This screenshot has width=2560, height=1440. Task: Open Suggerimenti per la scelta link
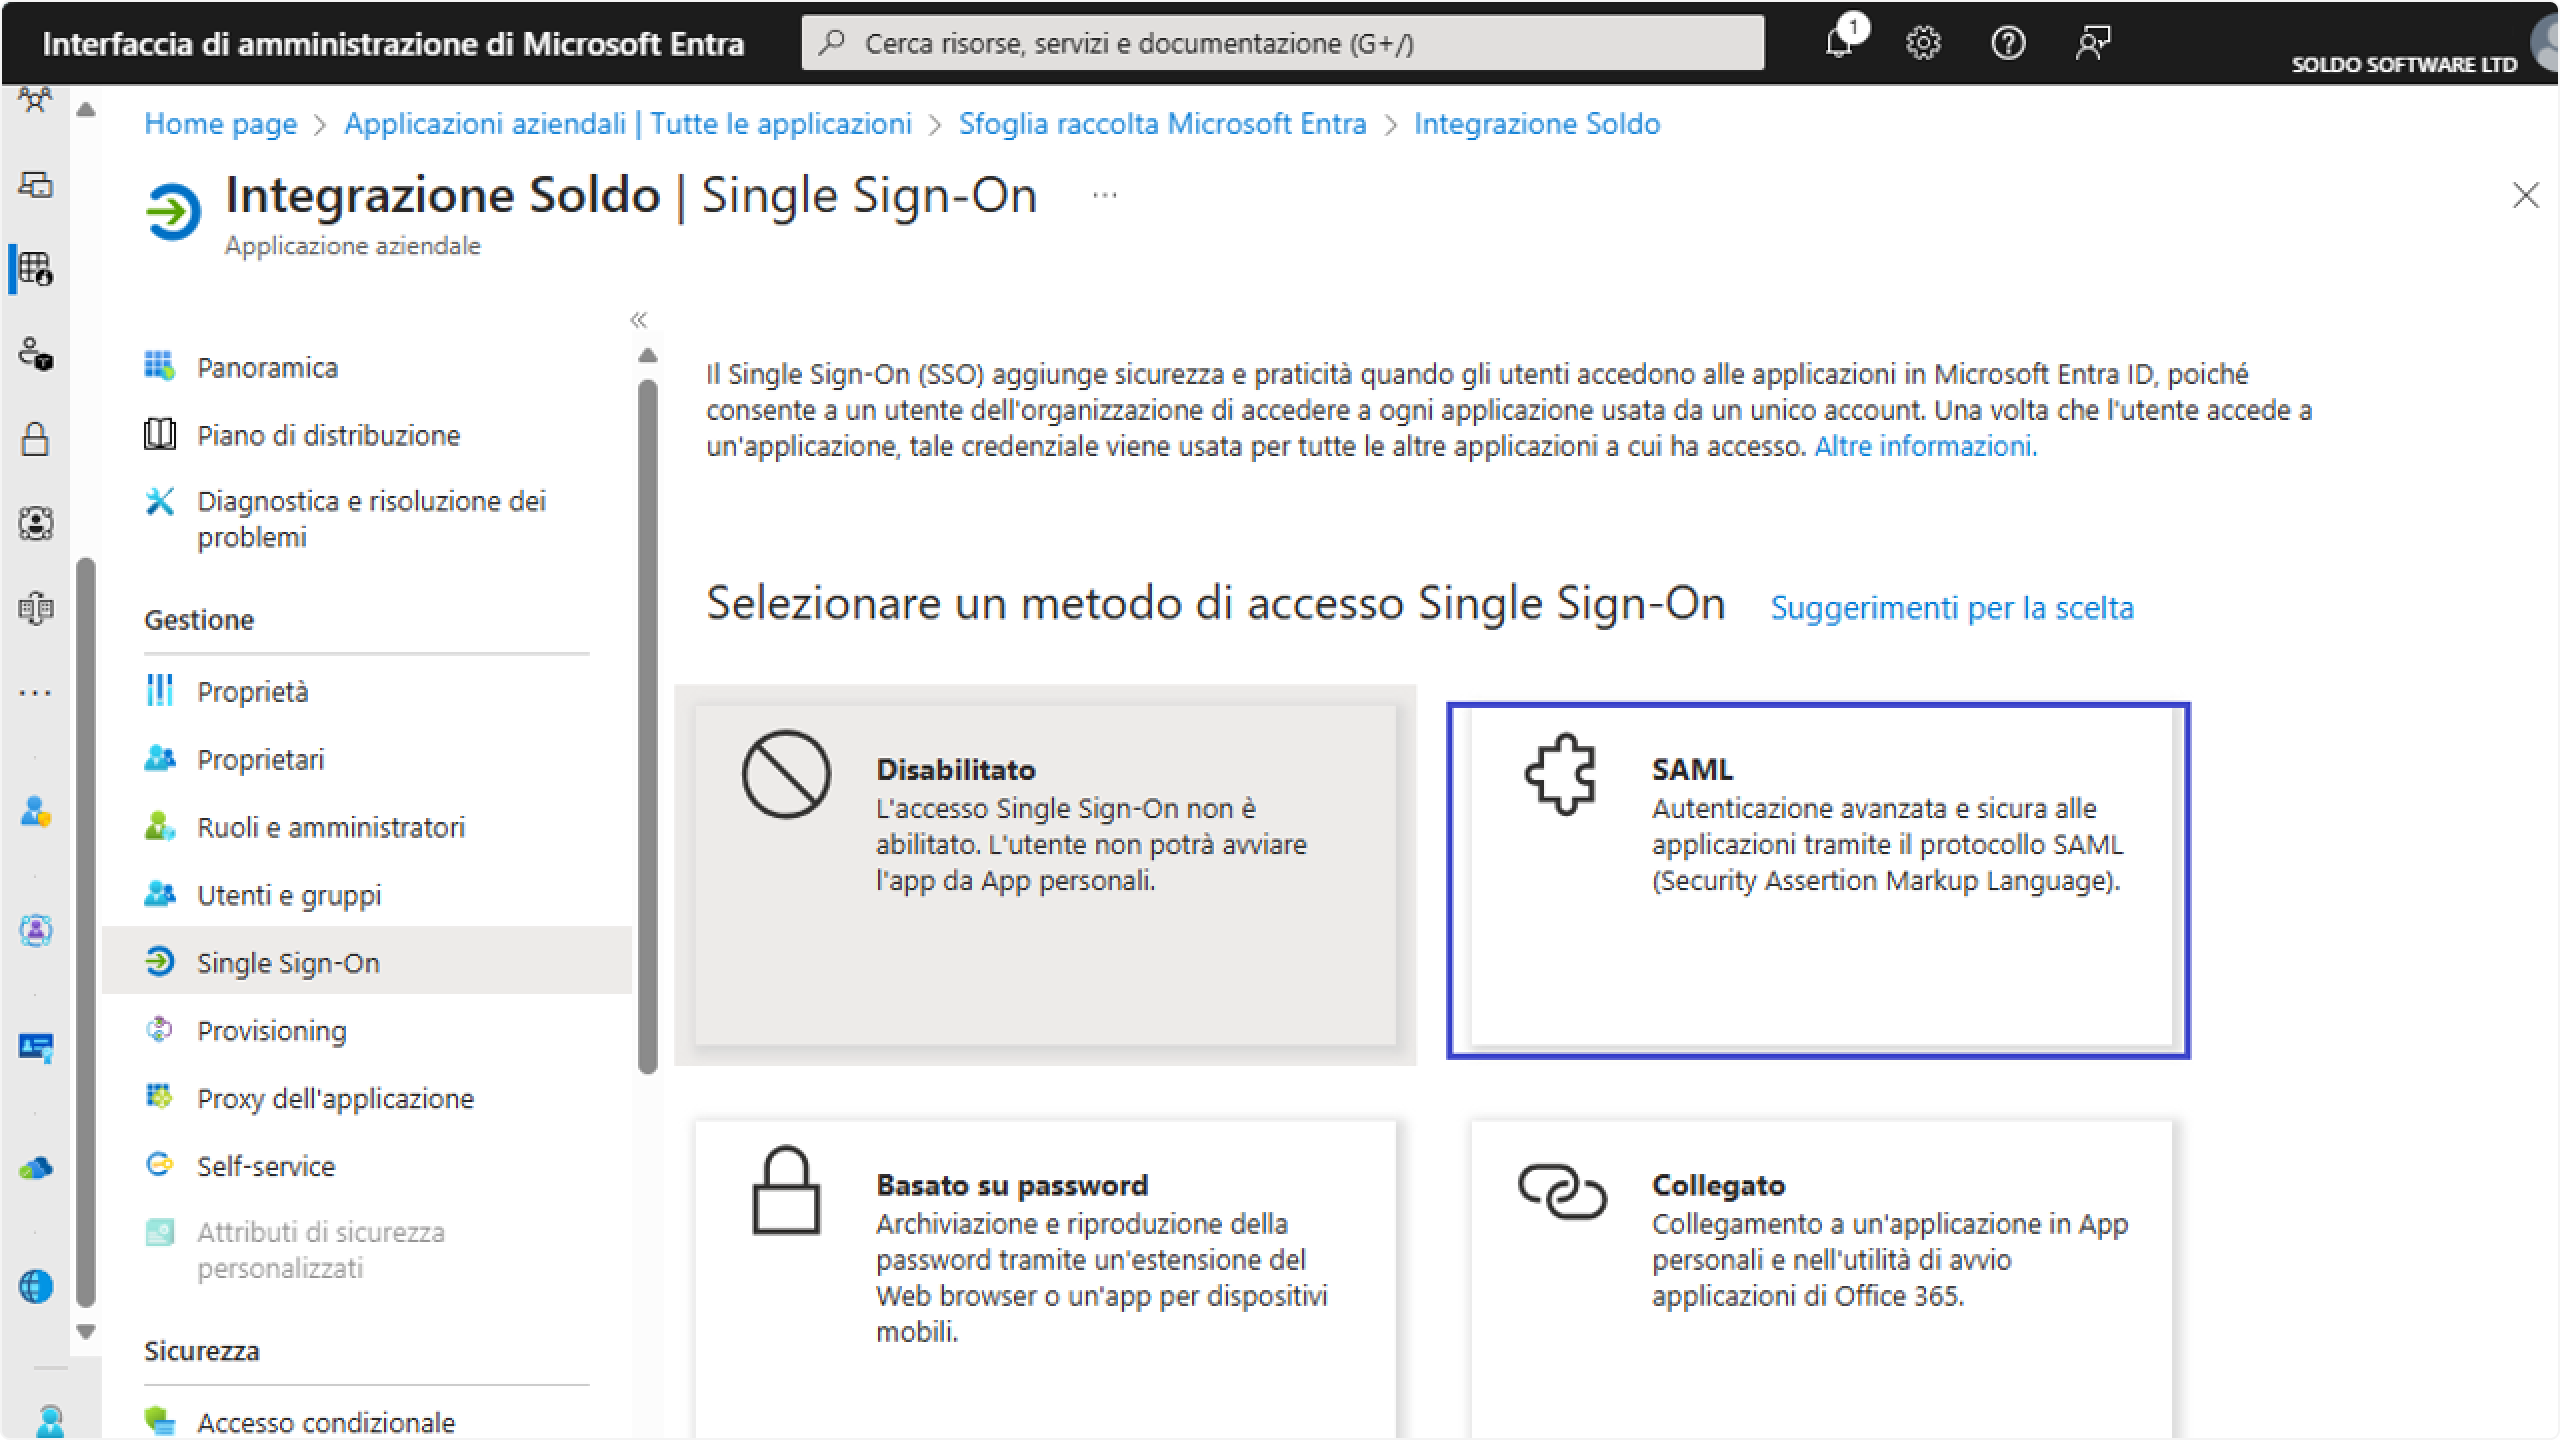click(1952, 608)
